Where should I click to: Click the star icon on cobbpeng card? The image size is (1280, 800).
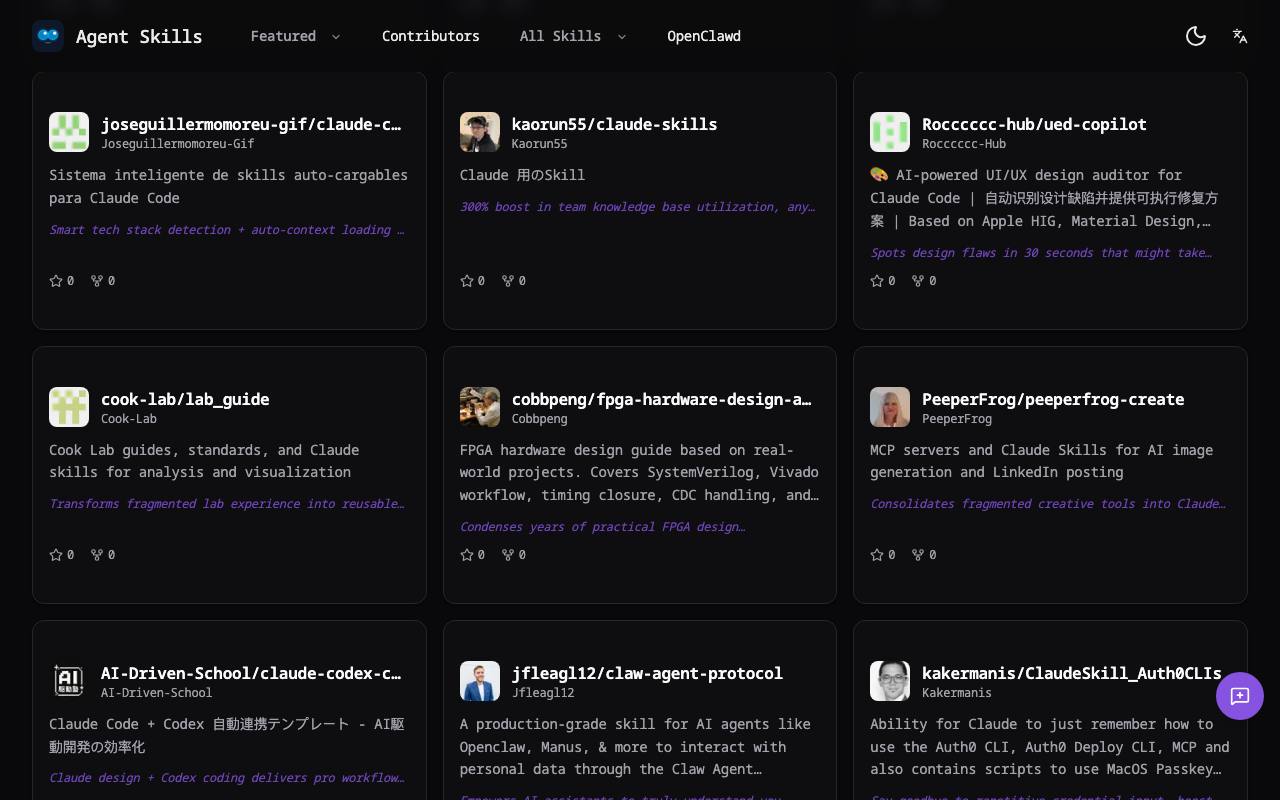pos(467,555)
